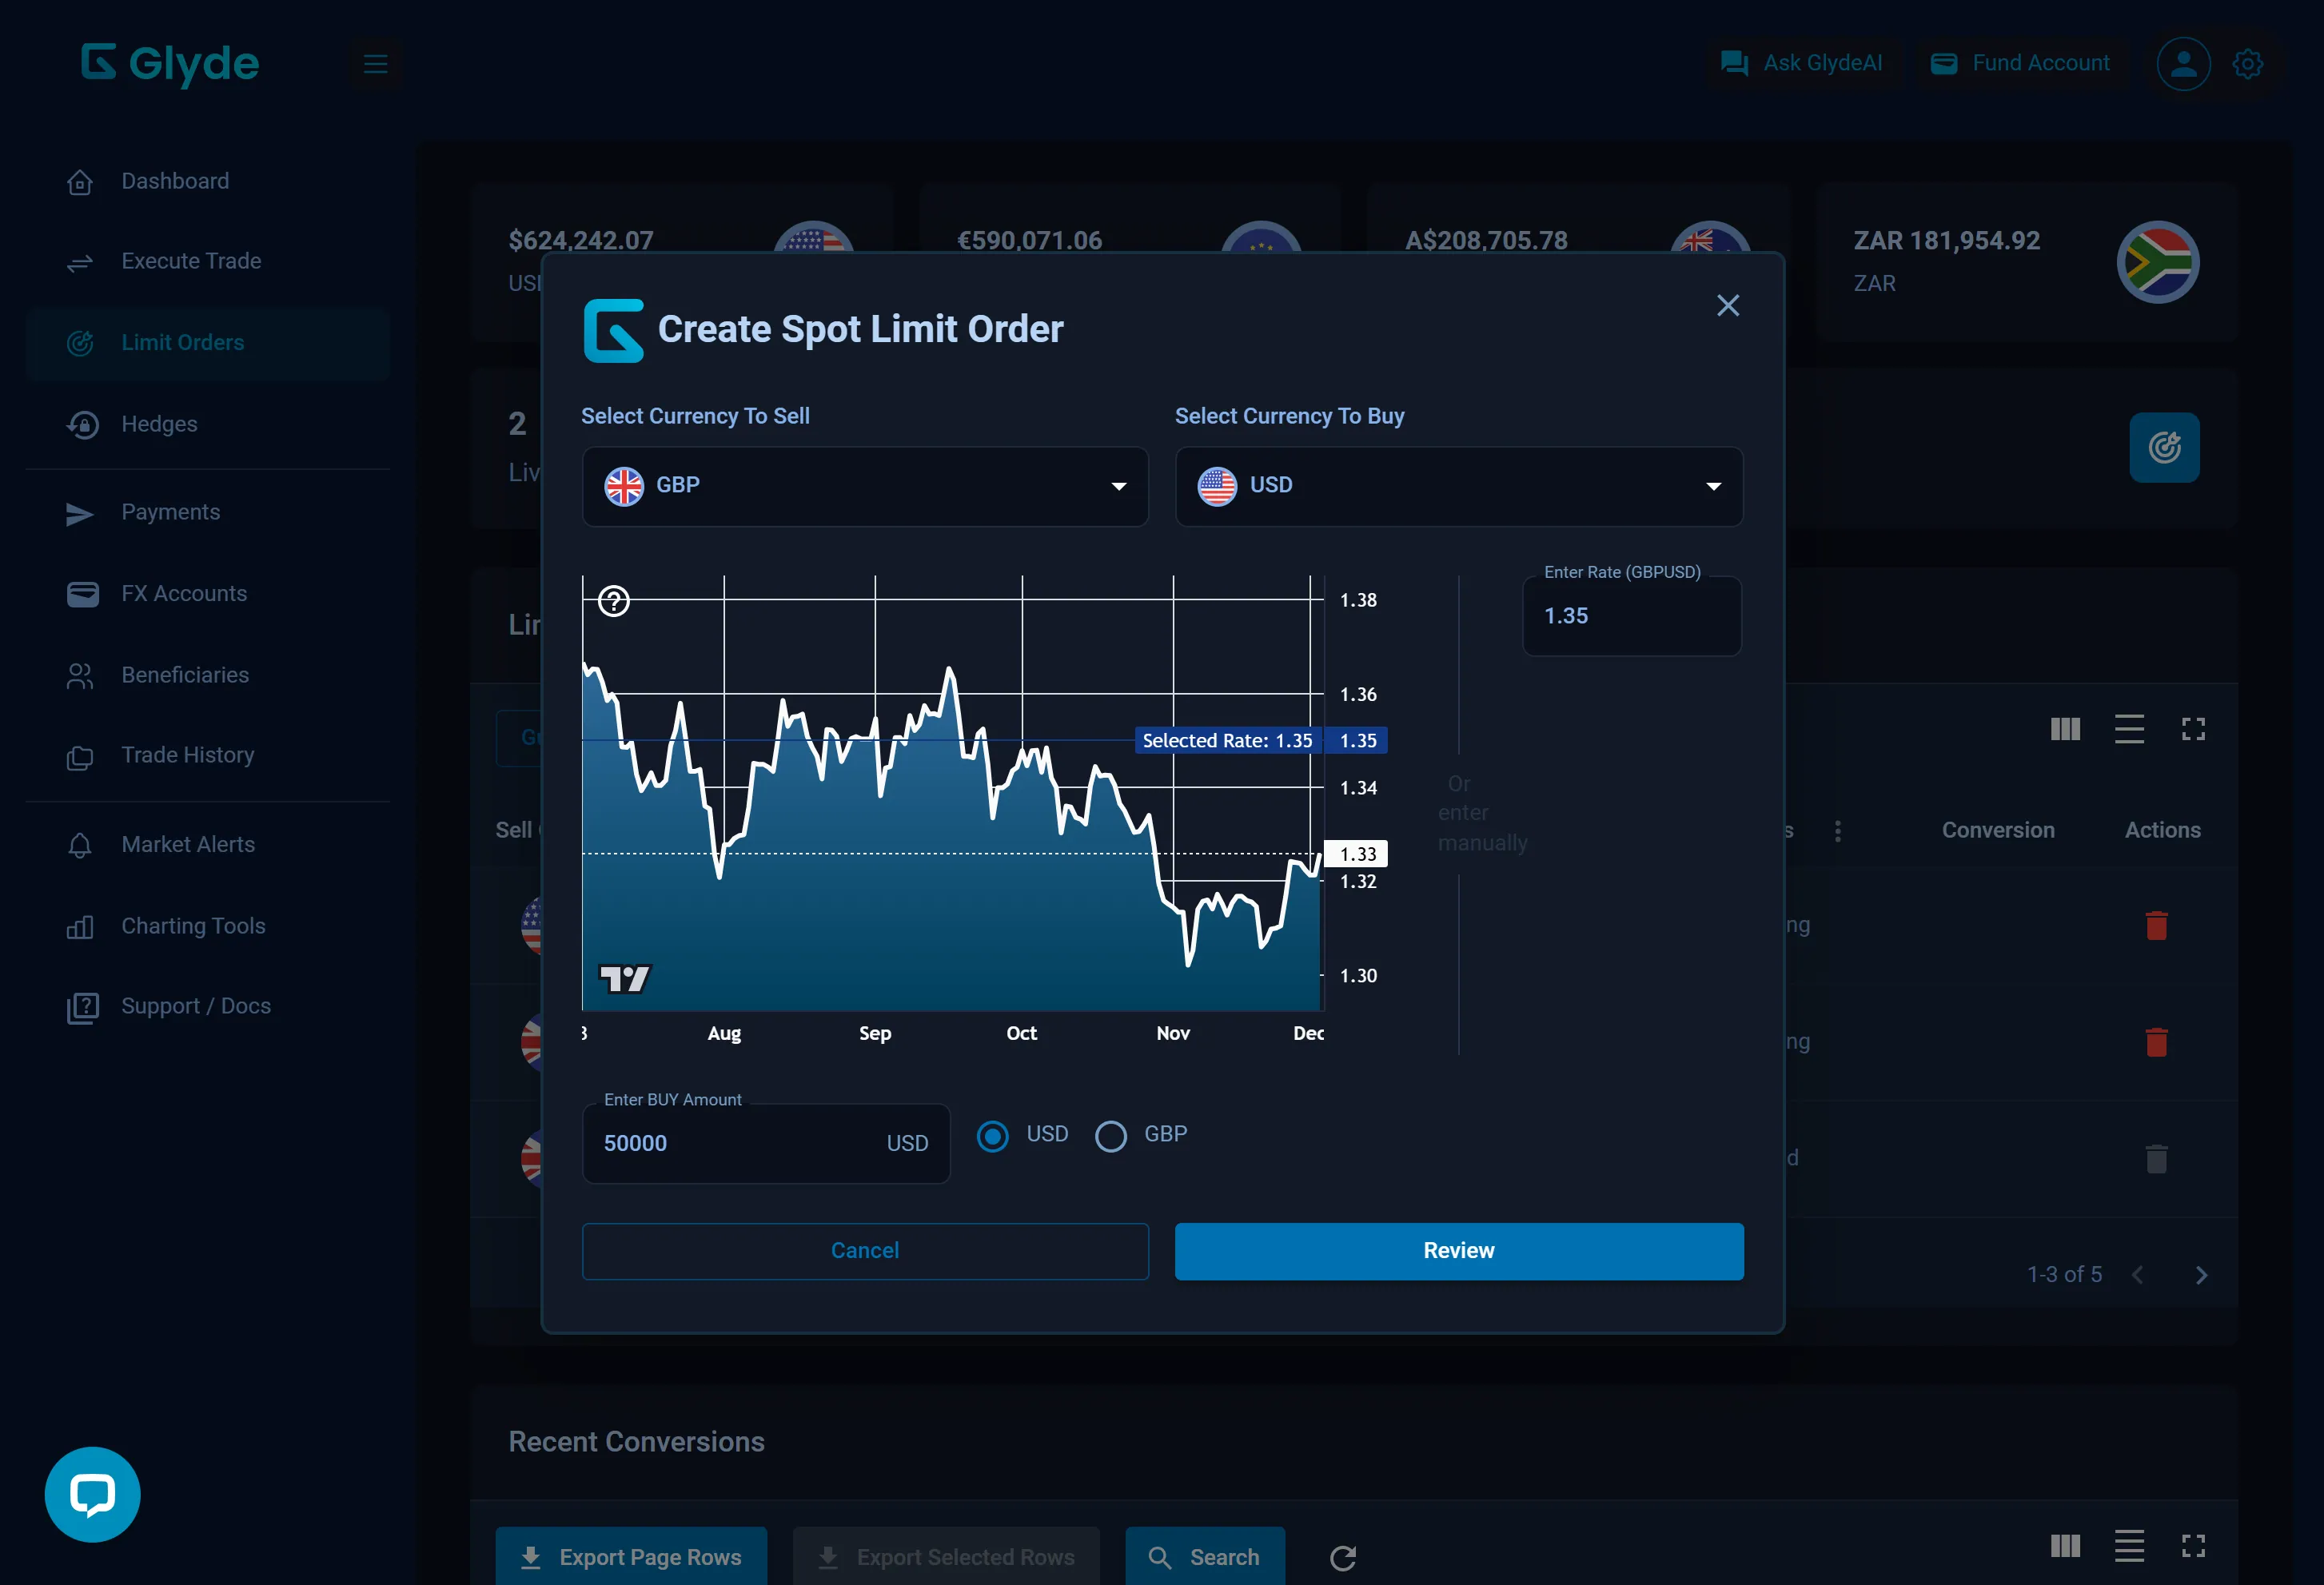Click the Review button
The width and height of the screenshot is (2324, 1585).
tap(1458, 1250)
